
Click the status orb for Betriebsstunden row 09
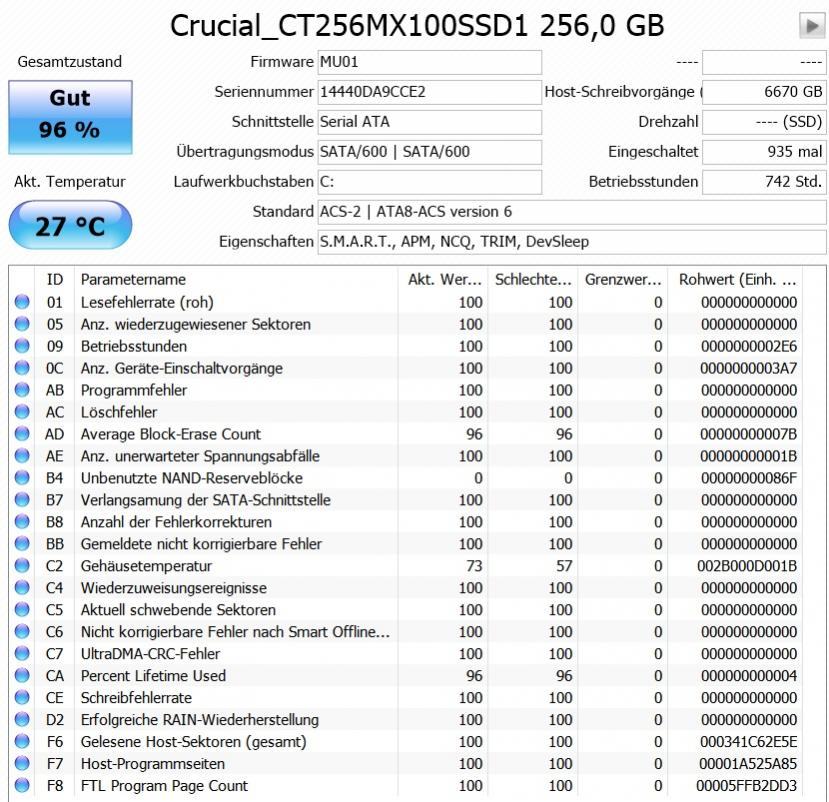[x=22, y=346]
